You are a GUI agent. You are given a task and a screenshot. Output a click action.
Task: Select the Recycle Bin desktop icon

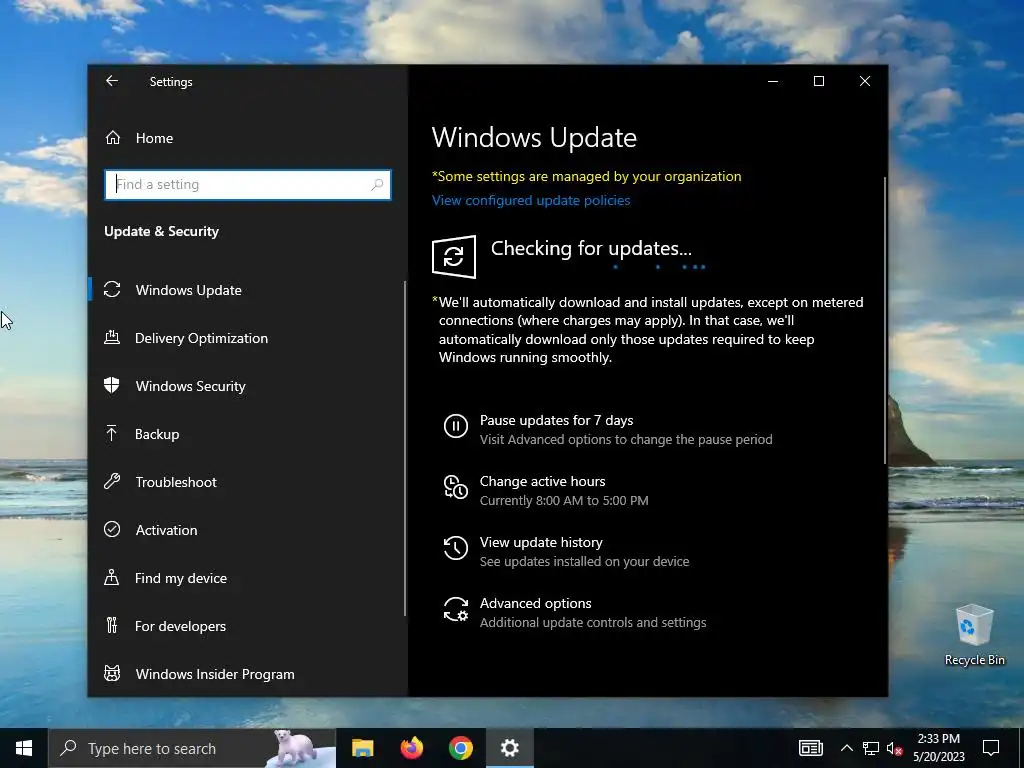coord(974,635)
